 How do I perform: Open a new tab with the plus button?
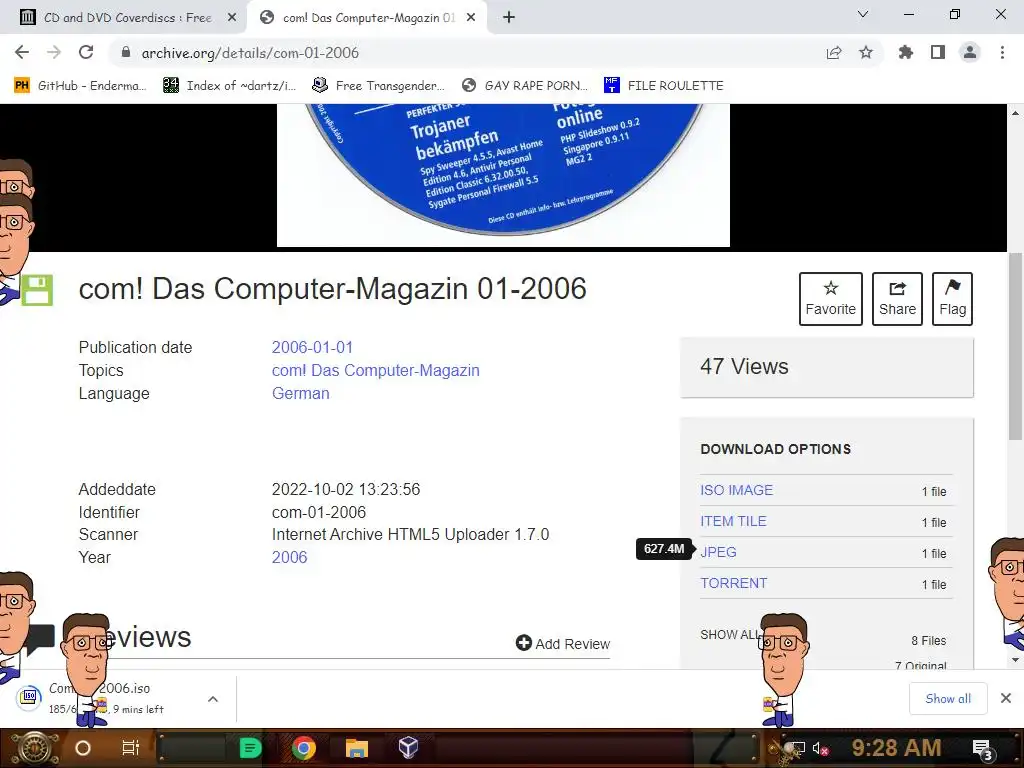(x=509, y=18)
